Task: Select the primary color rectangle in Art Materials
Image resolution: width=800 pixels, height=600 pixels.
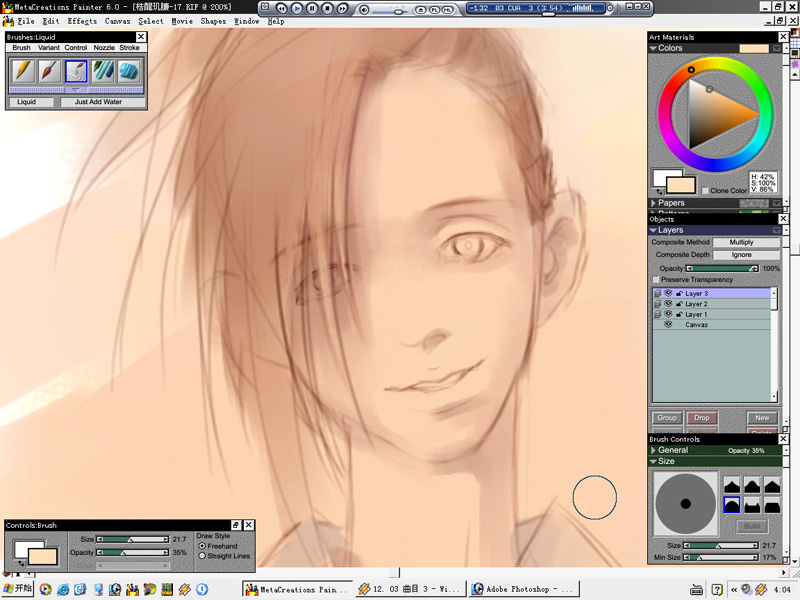Action: point(681,185)
